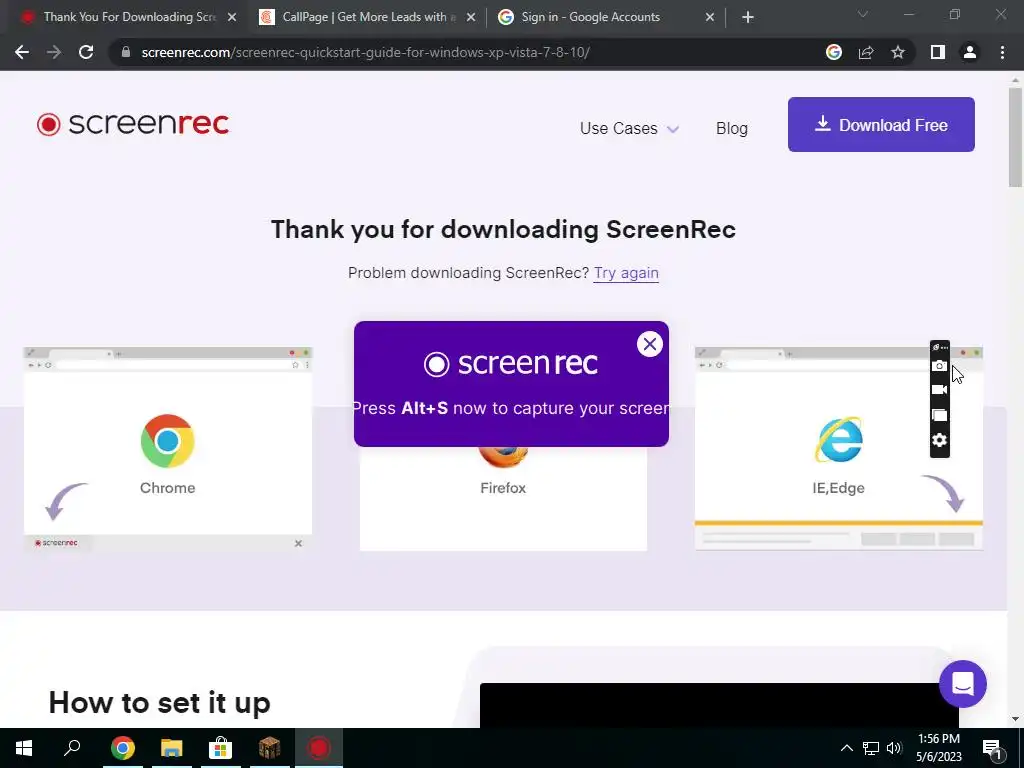Viewport: 1024px width, 768px height.
Task: Click the 'How to set it up' heading
Action: (x=159, y=703)
